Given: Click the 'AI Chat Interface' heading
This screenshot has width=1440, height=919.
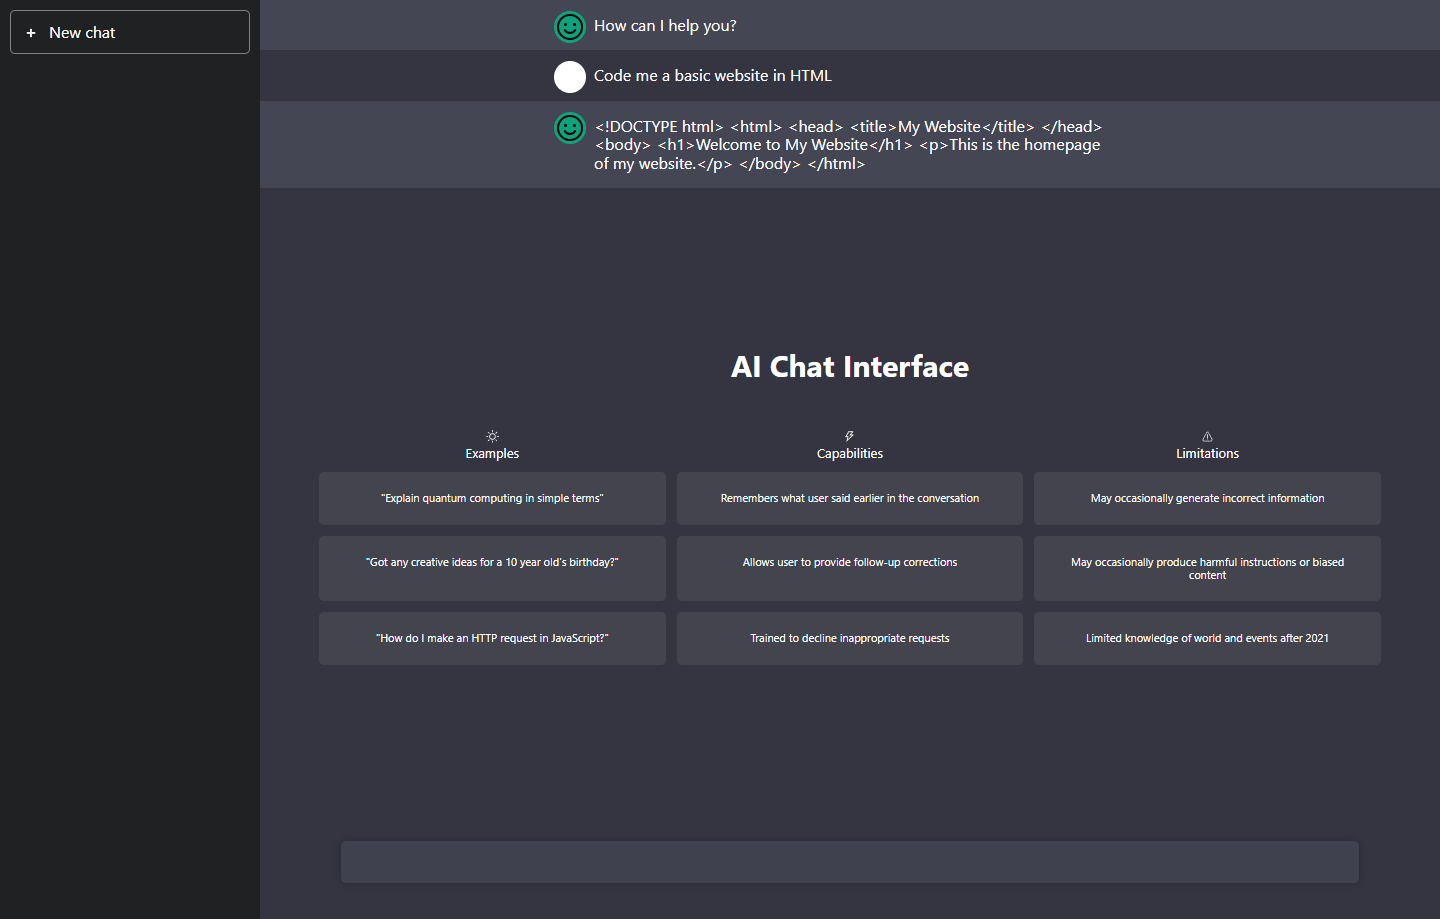Looking at the screenshot, I should coord(849,366).
